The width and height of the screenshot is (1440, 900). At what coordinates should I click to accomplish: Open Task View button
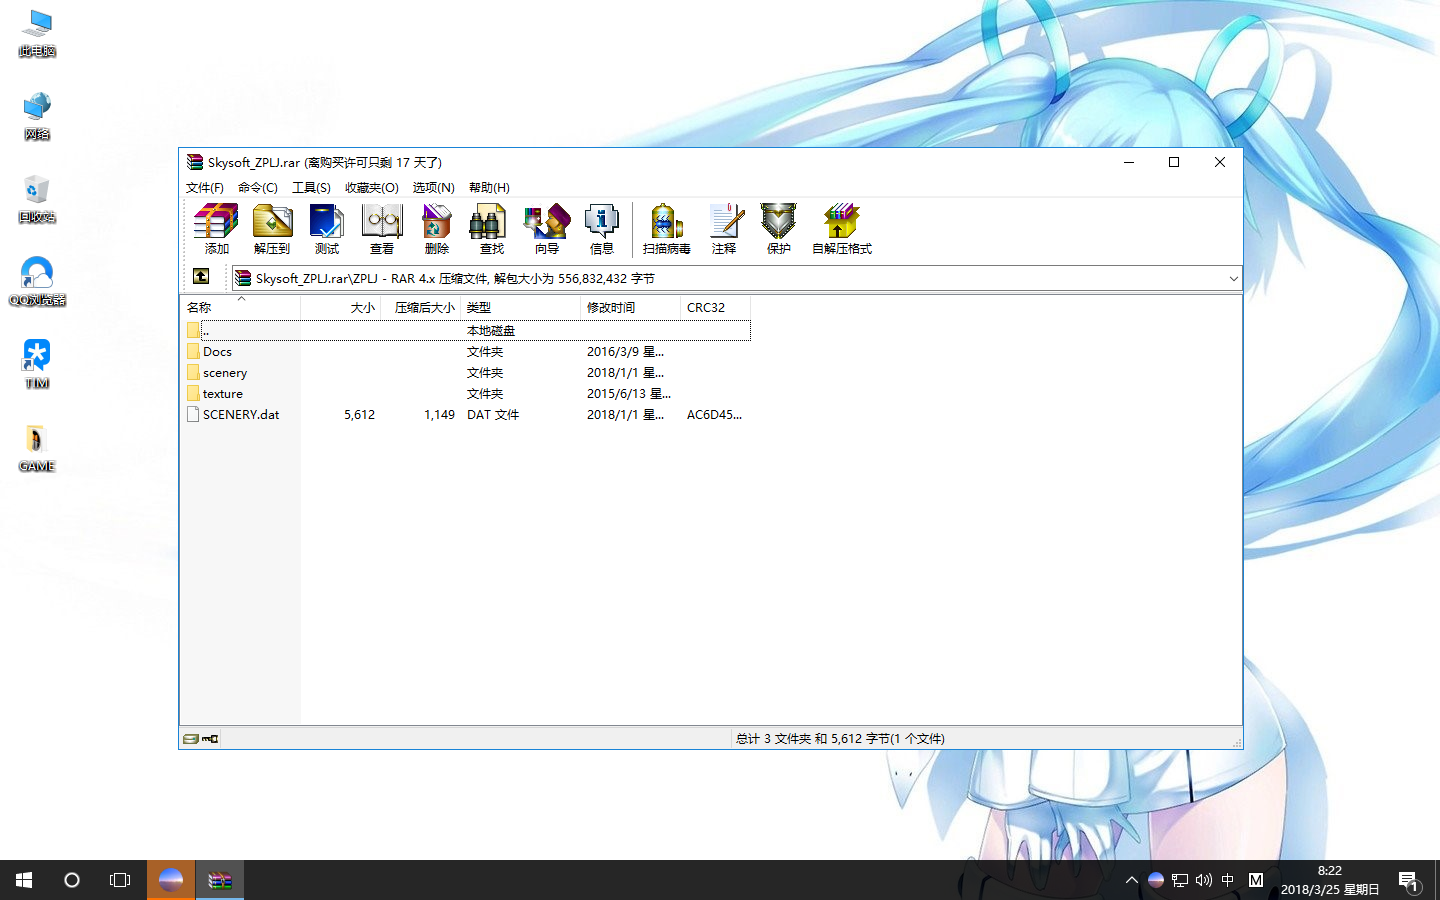click(x=120, y=880)
